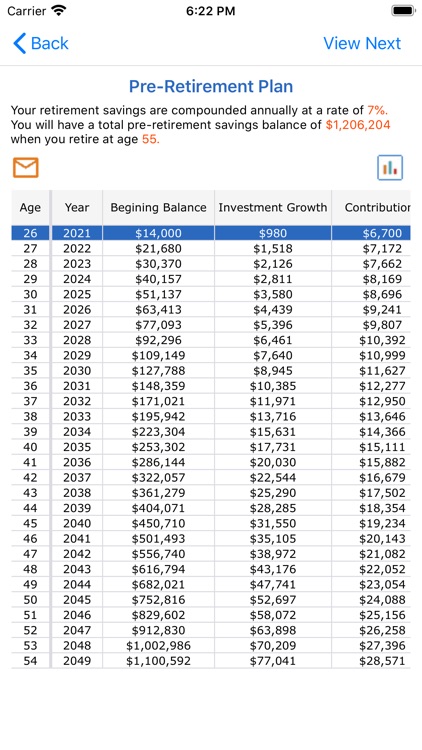
Task: Select the row with balance $253,302
Action: click(x=211, y=447)
